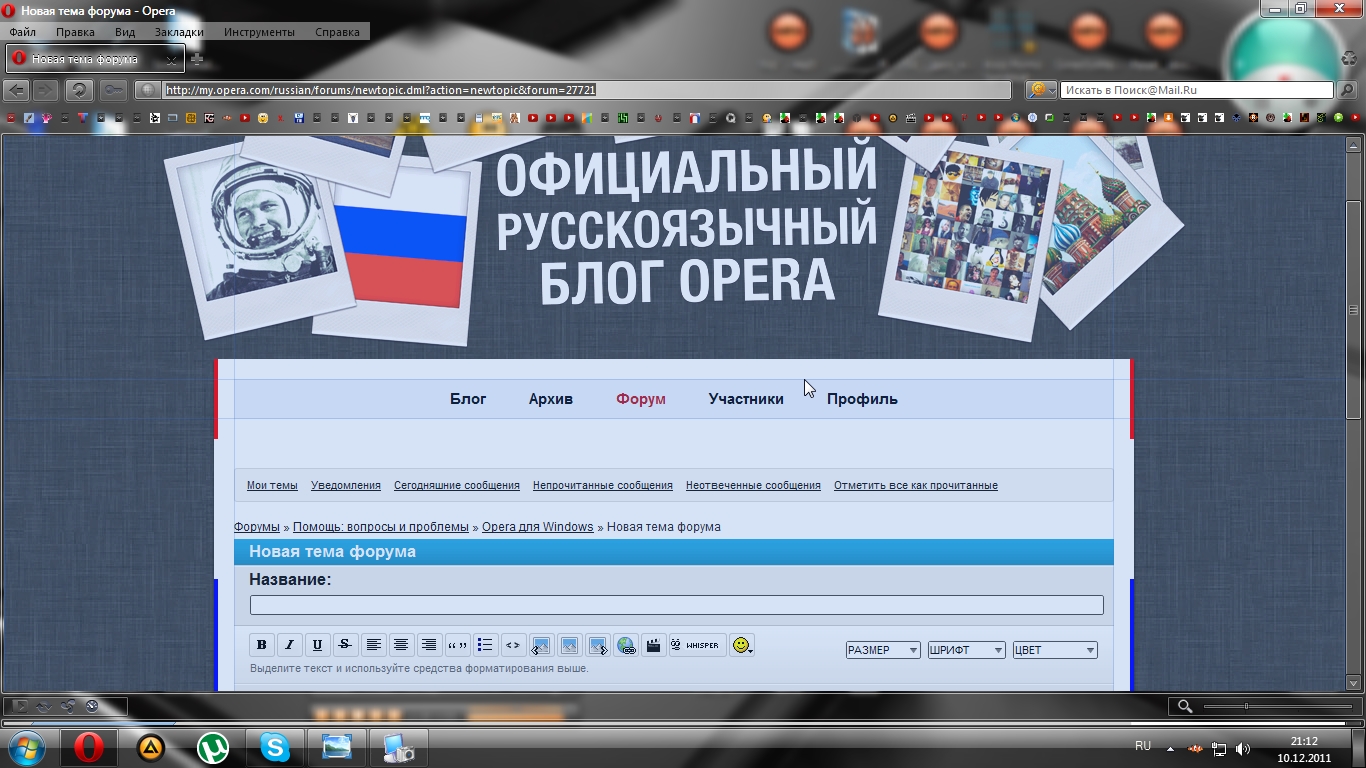This screenshot has height=768, width=1366.
Task: Open the Сегодняшние сообщения link
Action: tap(457, 485)
